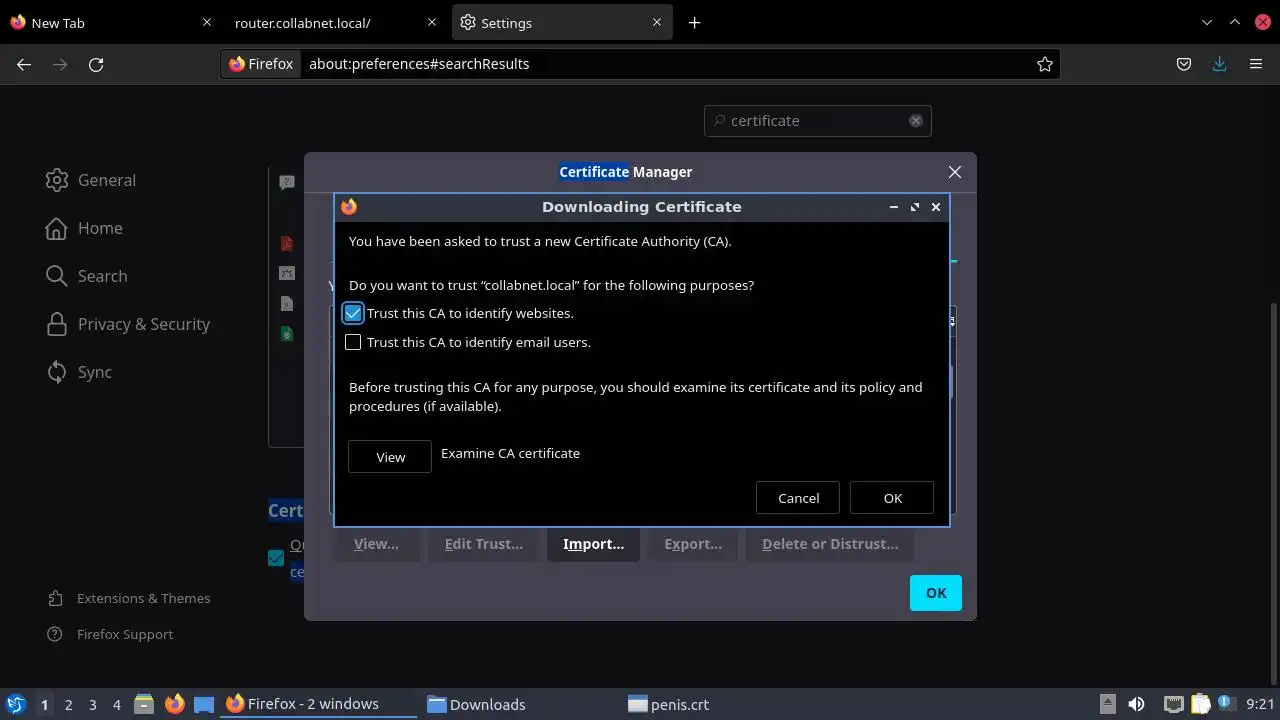Image resolution: width=1280 pixels, height=720 pixels.
Task: Open the Downloads panel arrow icon
Action: tap(1220, 64)
